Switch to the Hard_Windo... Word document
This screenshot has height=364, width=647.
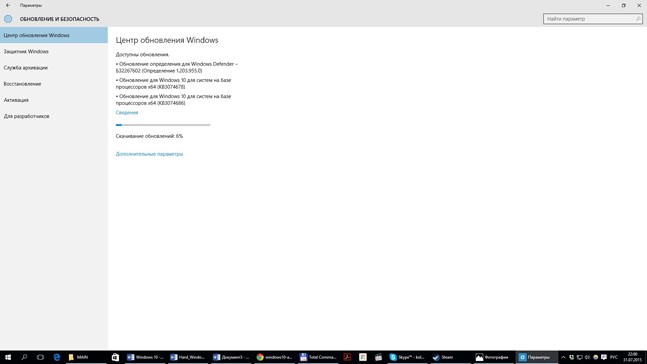tap(188, 357)
